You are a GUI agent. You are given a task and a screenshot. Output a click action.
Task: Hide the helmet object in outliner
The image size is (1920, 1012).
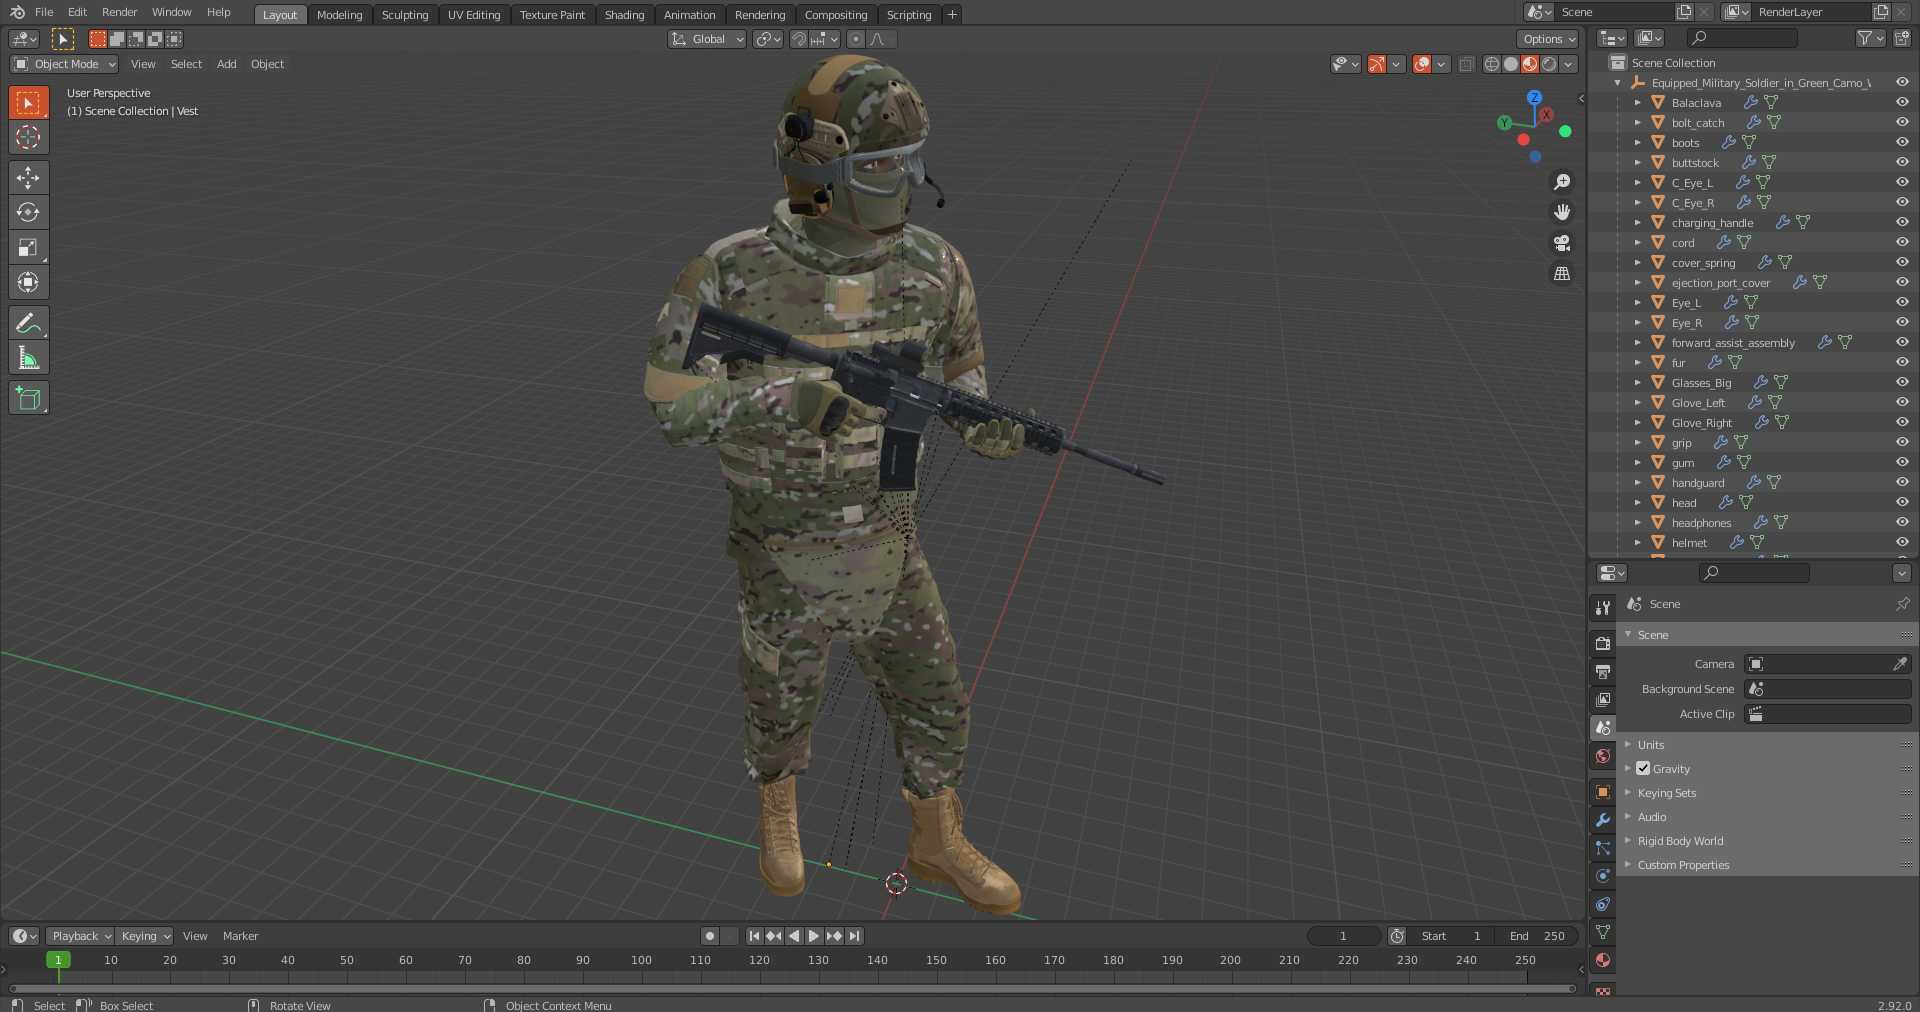(1901, 542)
